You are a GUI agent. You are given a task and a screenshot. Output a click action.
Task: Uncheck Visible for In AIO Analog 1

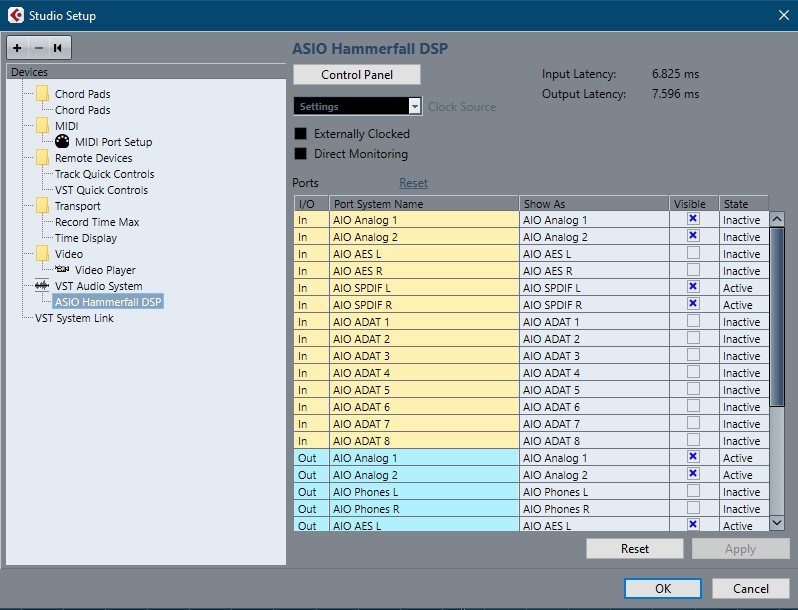click(x=693, y=219)
